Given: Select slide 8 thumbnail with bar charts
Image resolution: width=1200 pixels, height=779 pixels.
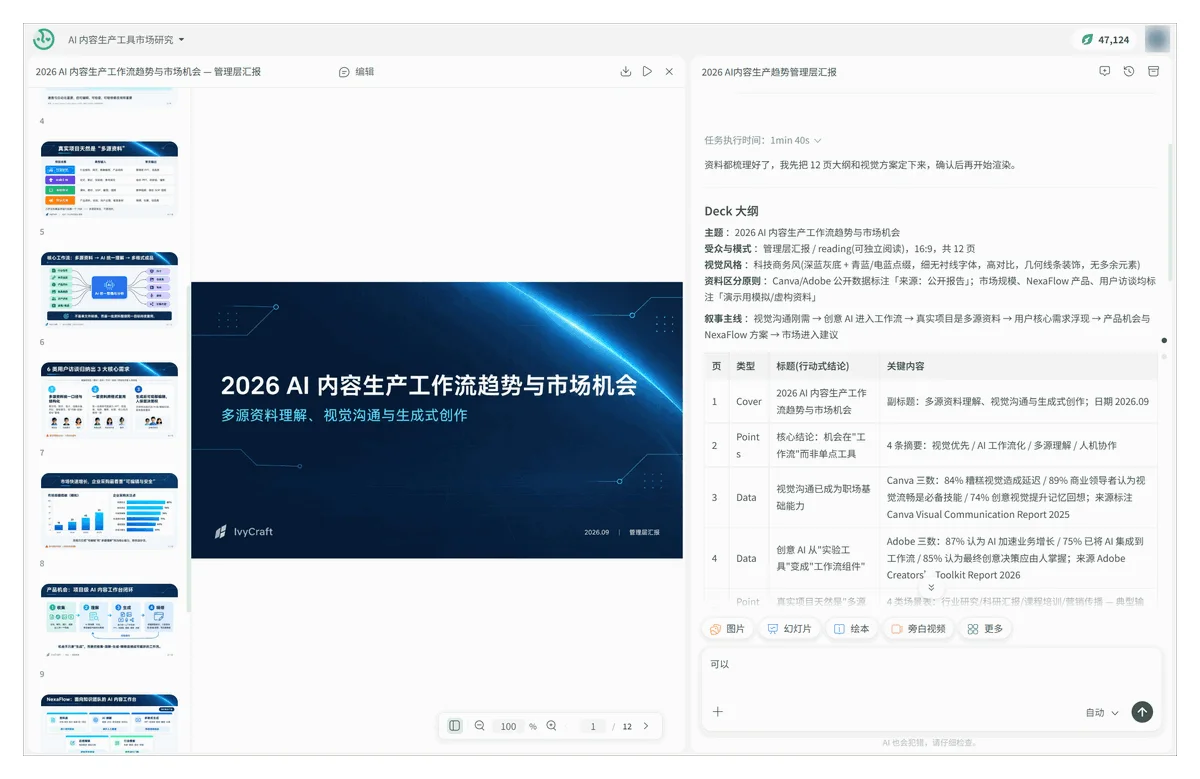Looking at the screenshot, I should tap(110, 512).
